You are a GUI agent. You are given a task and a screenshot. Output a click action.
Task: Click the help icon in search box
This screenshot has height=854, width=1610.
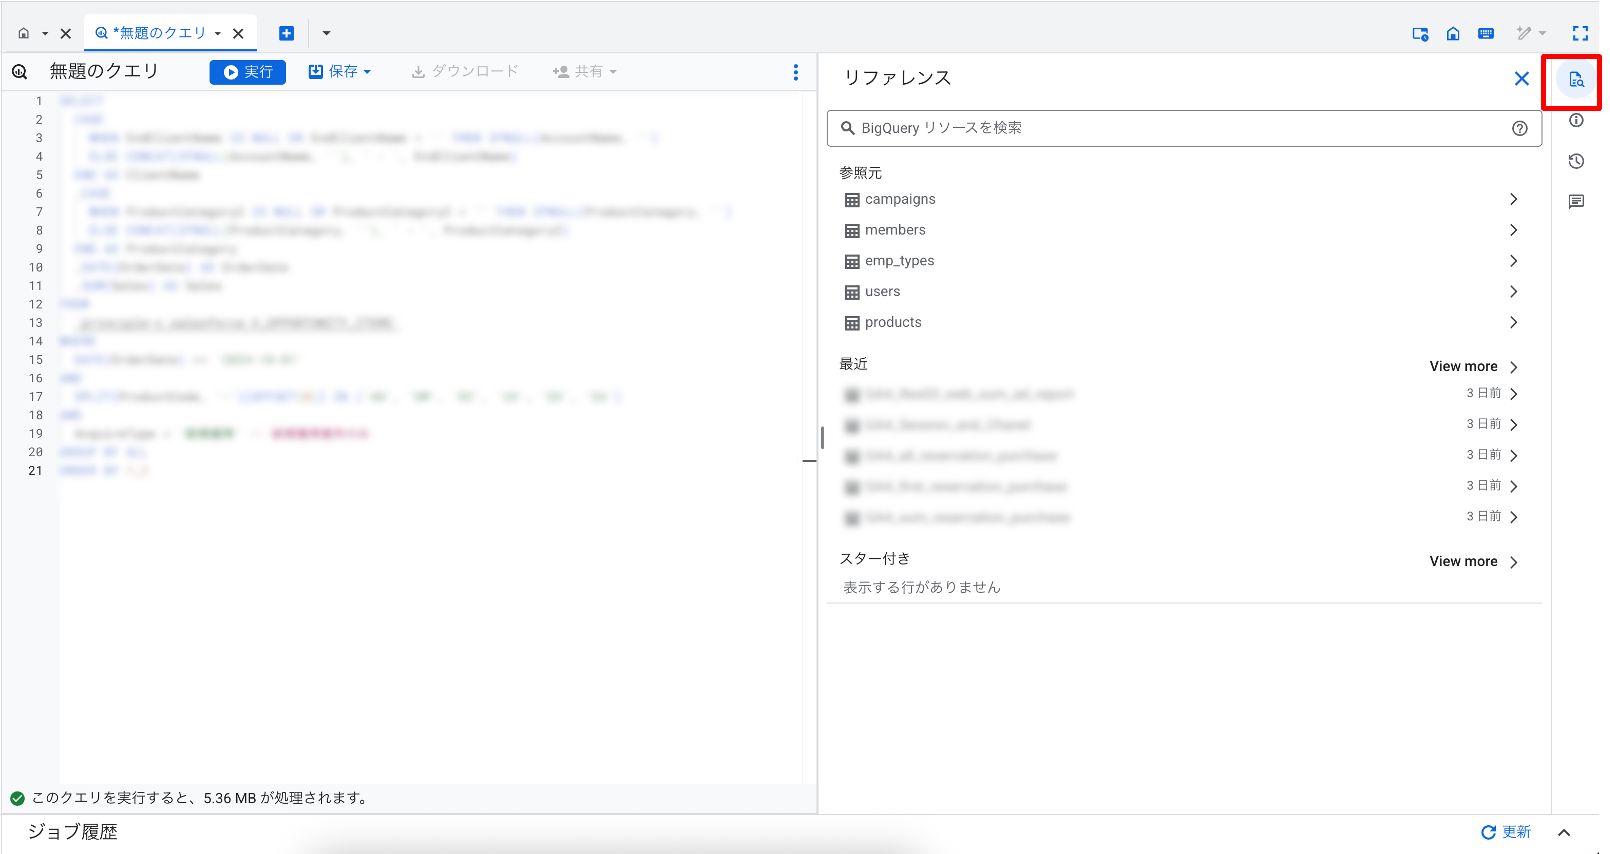click(1519, 128)
